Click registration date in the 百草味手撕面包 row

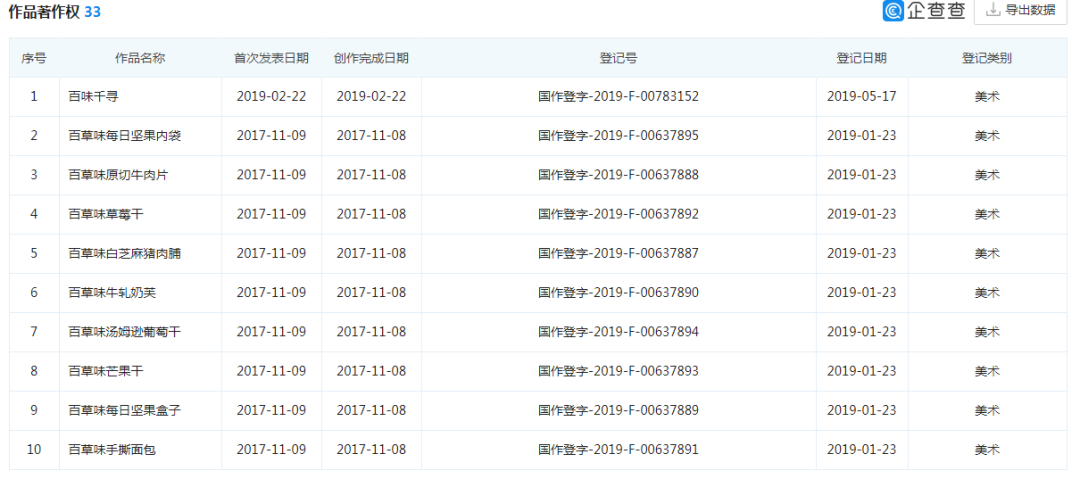[x=862, y=450]
